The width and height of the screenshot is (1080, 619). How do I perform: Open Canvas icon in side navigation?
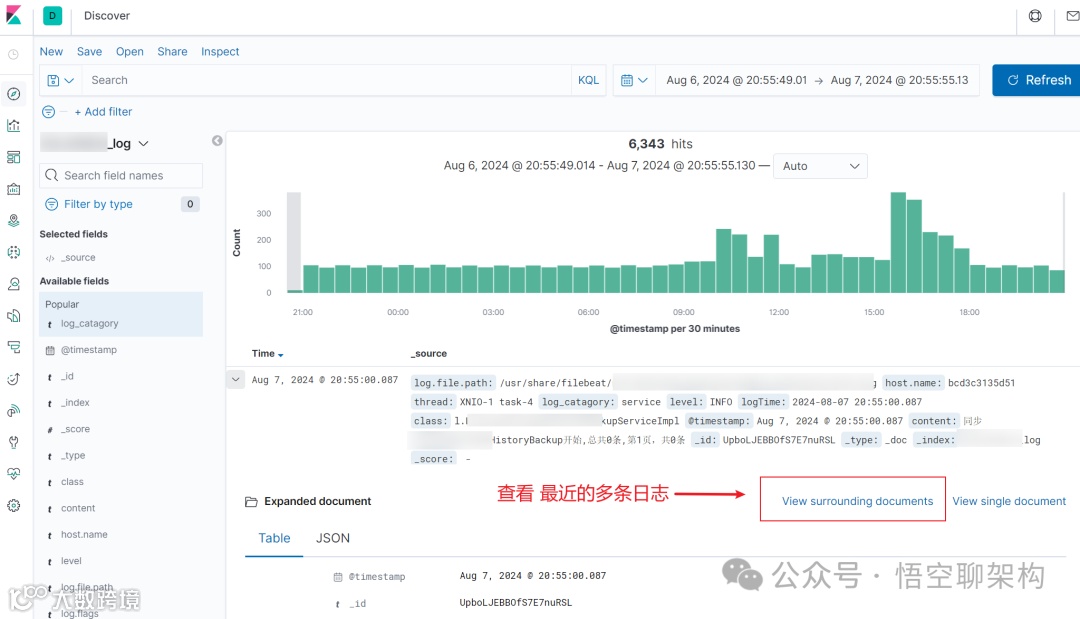(x=14, y=189)
